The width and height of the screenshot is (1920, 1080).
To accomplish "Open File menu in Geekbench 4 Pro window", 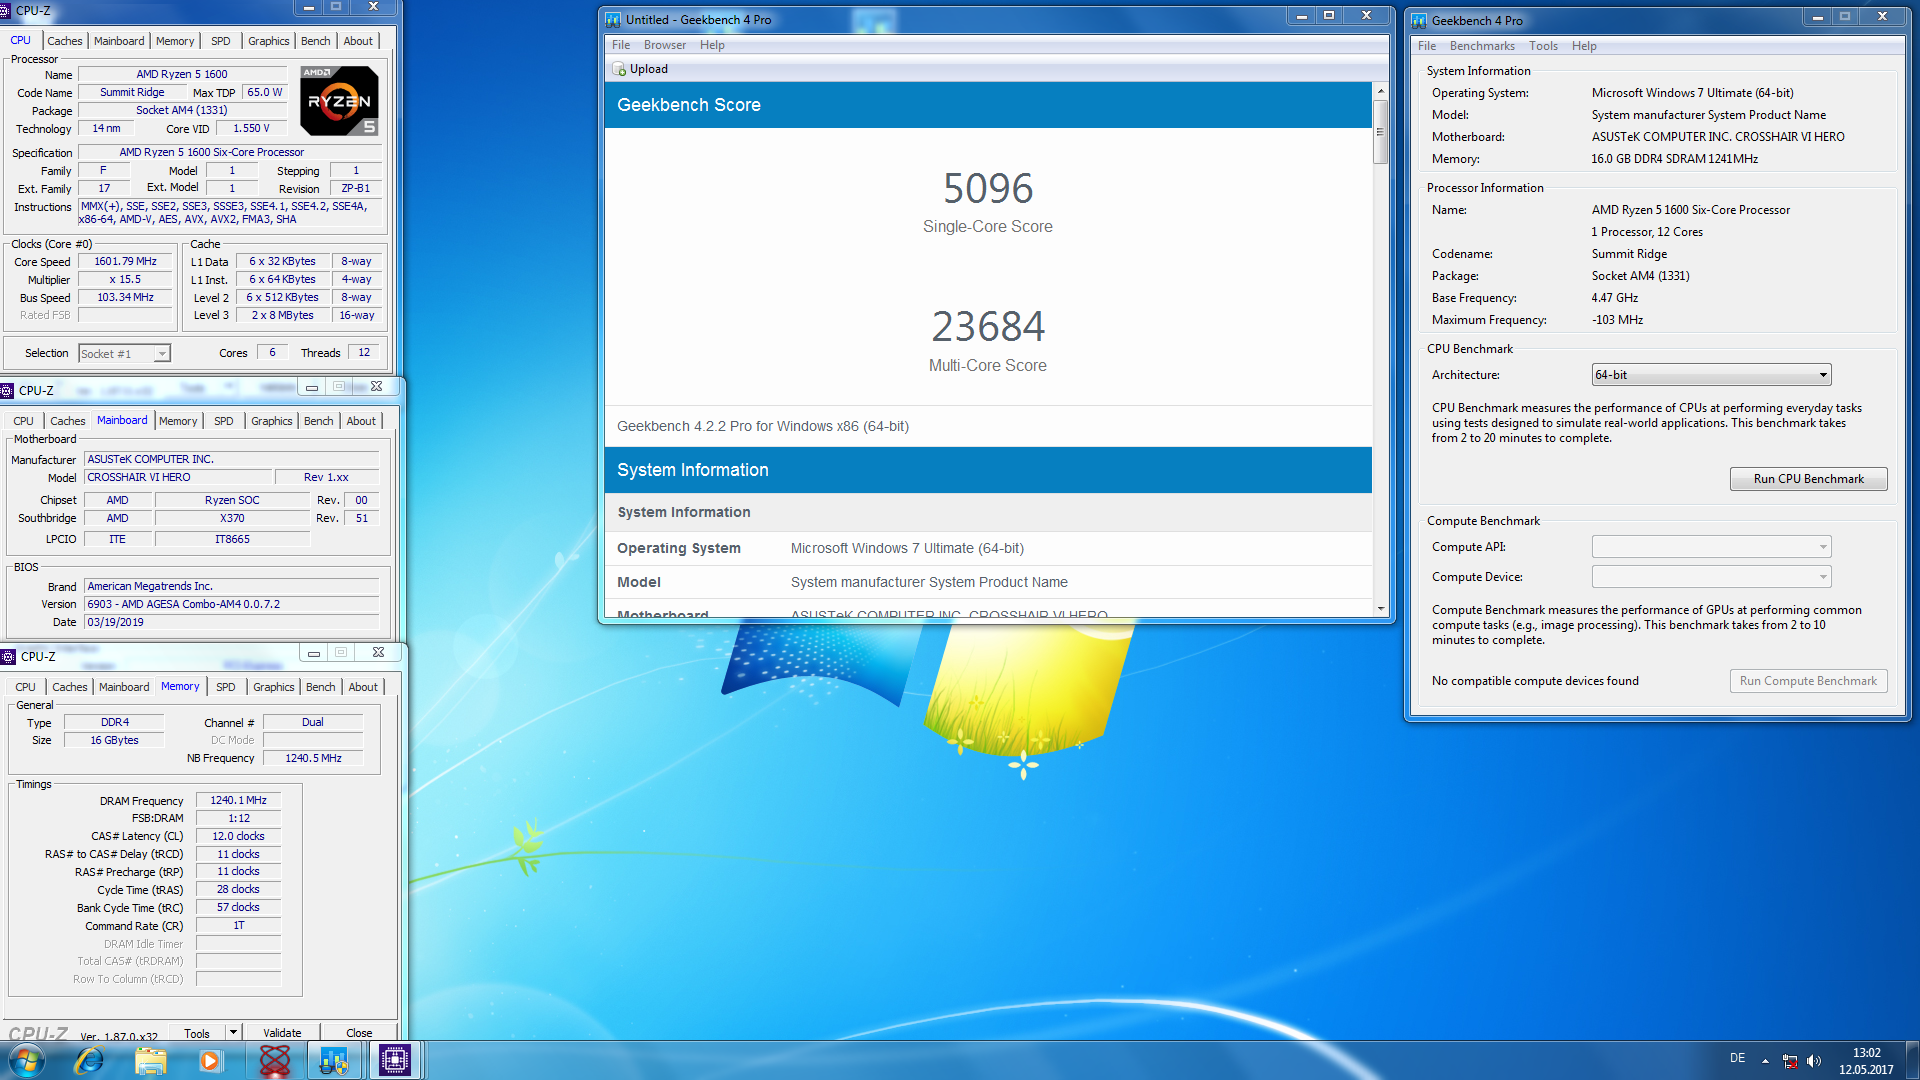I will click(1427, 46).
